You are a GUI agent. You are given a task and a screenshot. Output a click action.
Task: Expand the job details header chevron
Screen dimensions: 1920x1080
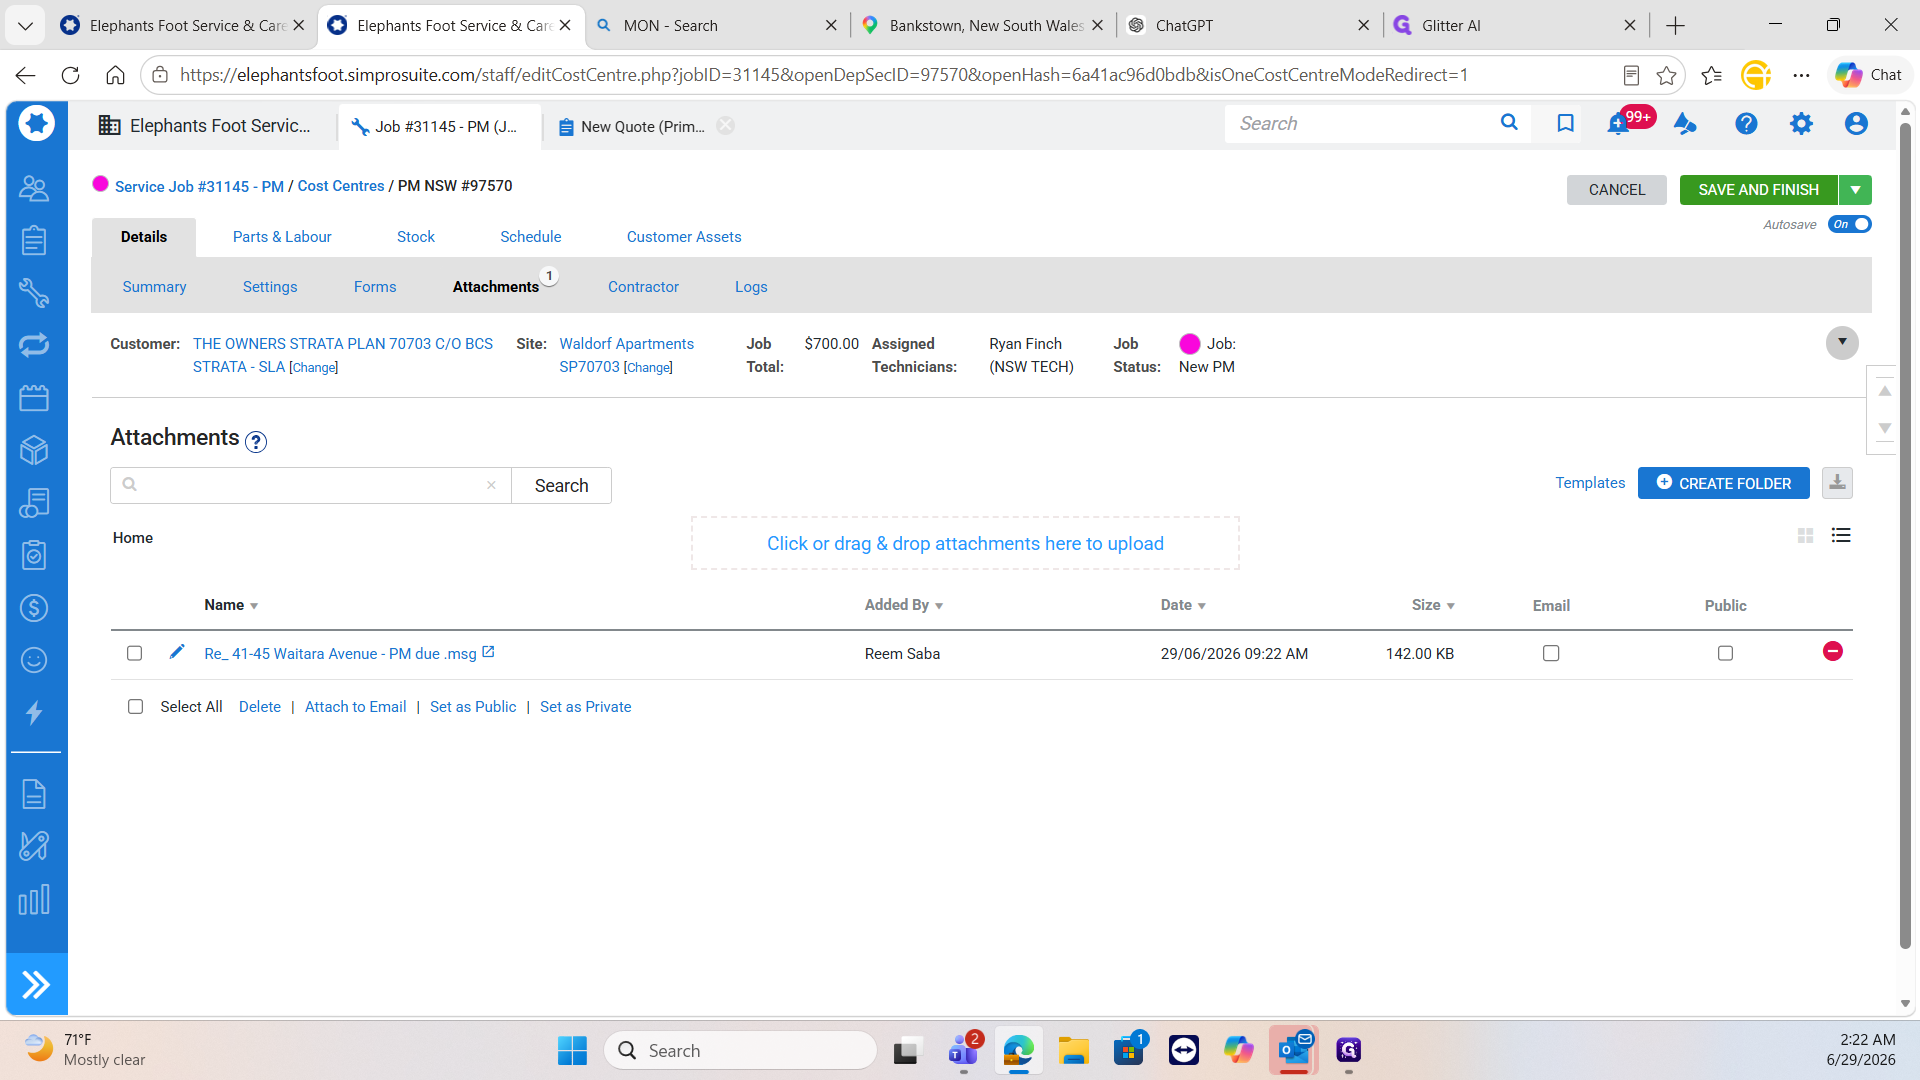tap(1842, 343)
